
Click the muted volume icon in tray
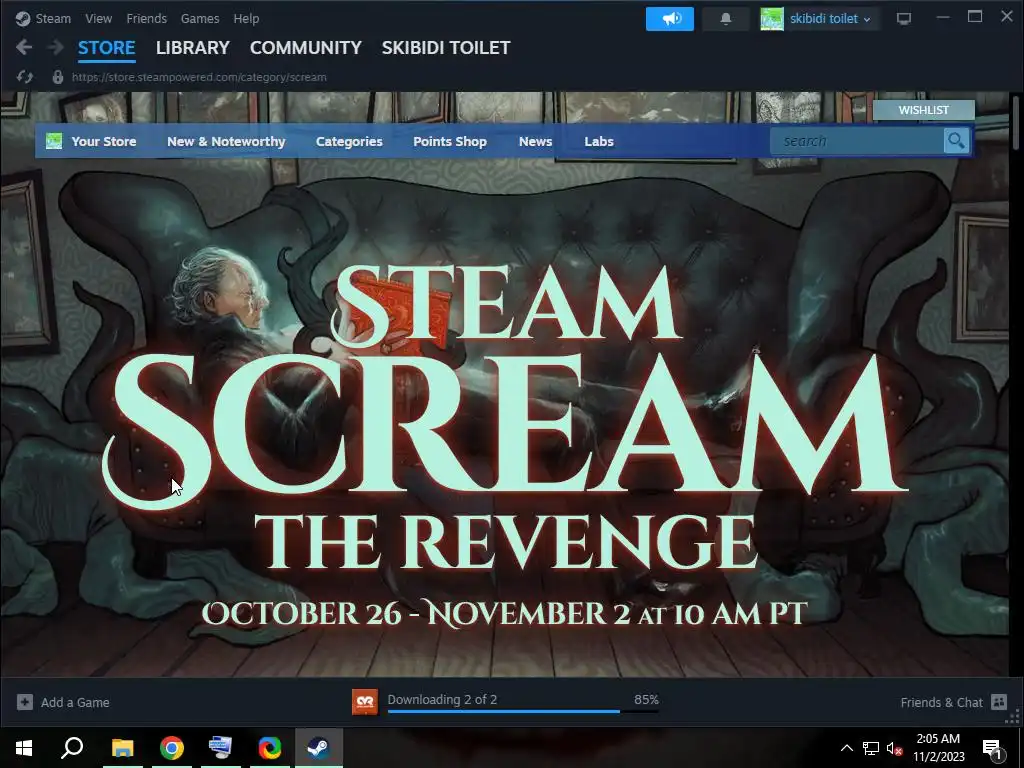(x=894, y=748)
